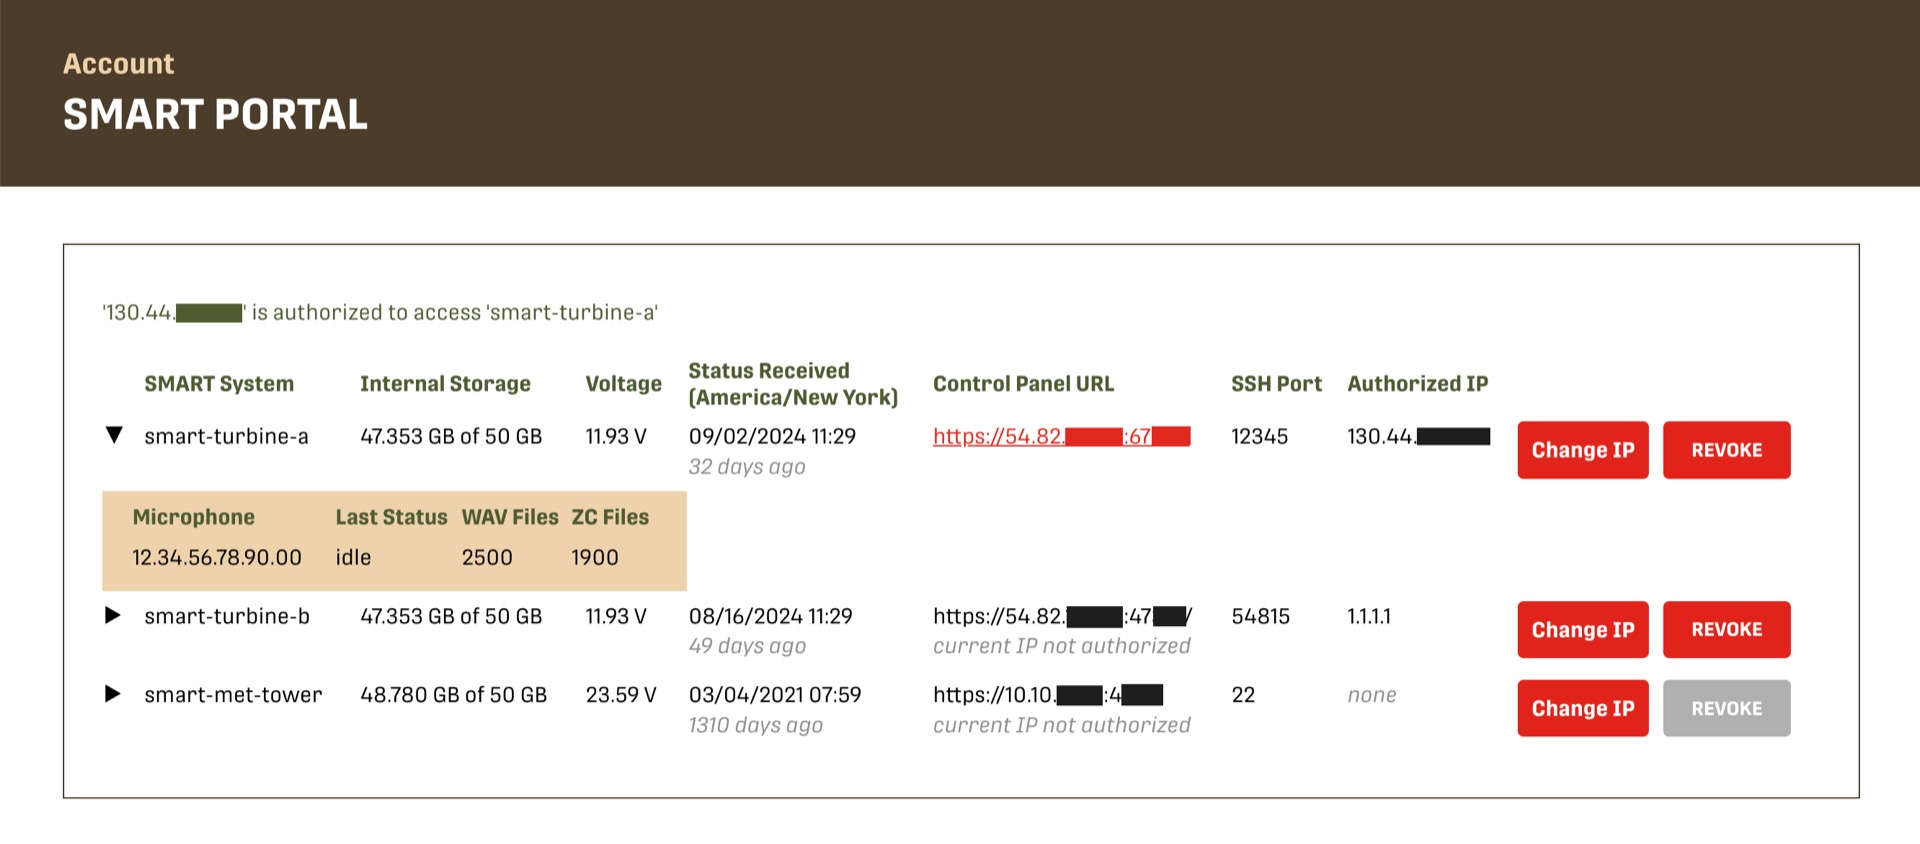Click the smart-met-tower system name
The width and height of the screenshot is (1920, 844).
(x=233, y=695)
